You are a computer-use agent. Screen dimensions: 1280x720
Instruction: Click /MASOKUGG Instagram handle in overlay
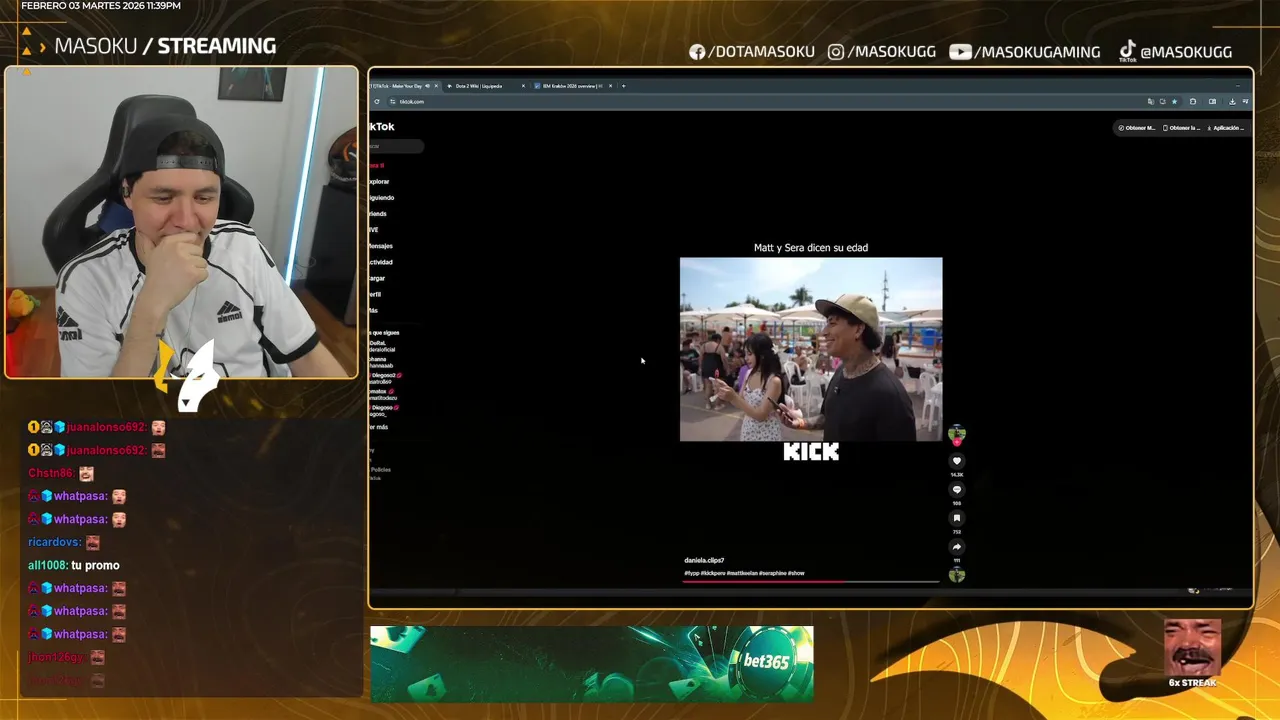point(882,52)
